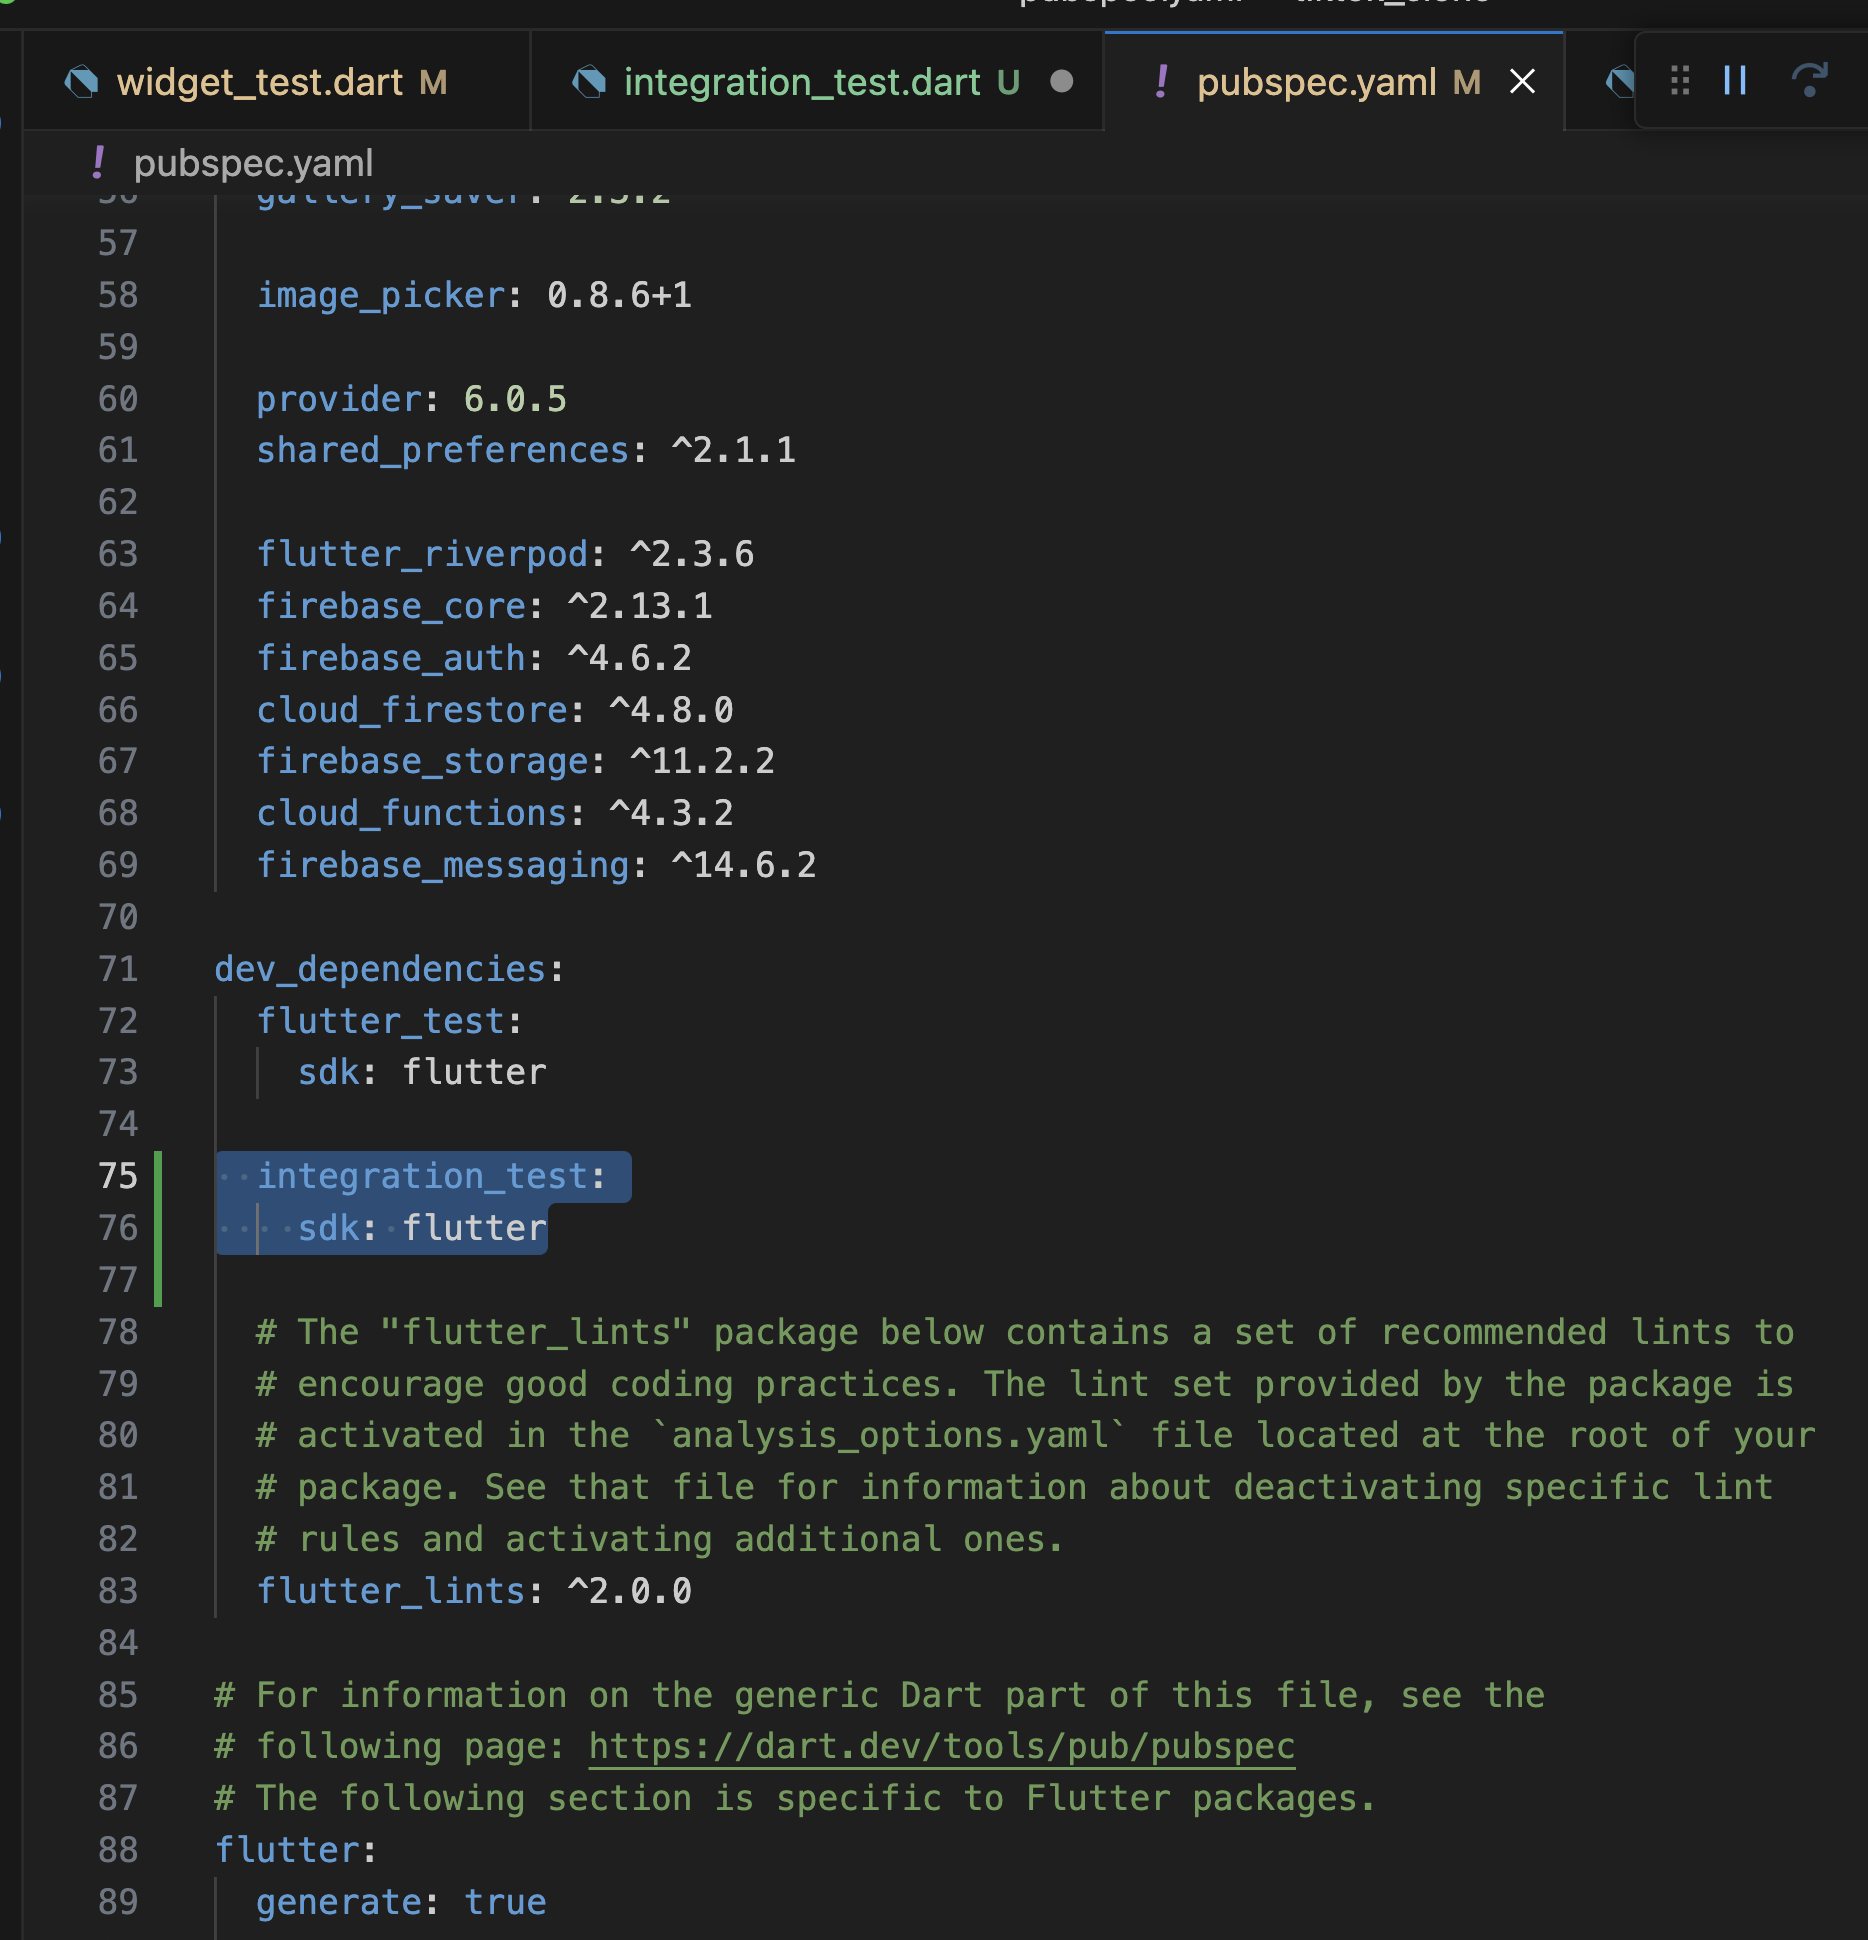Click the Dart file icon on integration_test.dart tab
Screen dimensions: 1868x1940
589,82
